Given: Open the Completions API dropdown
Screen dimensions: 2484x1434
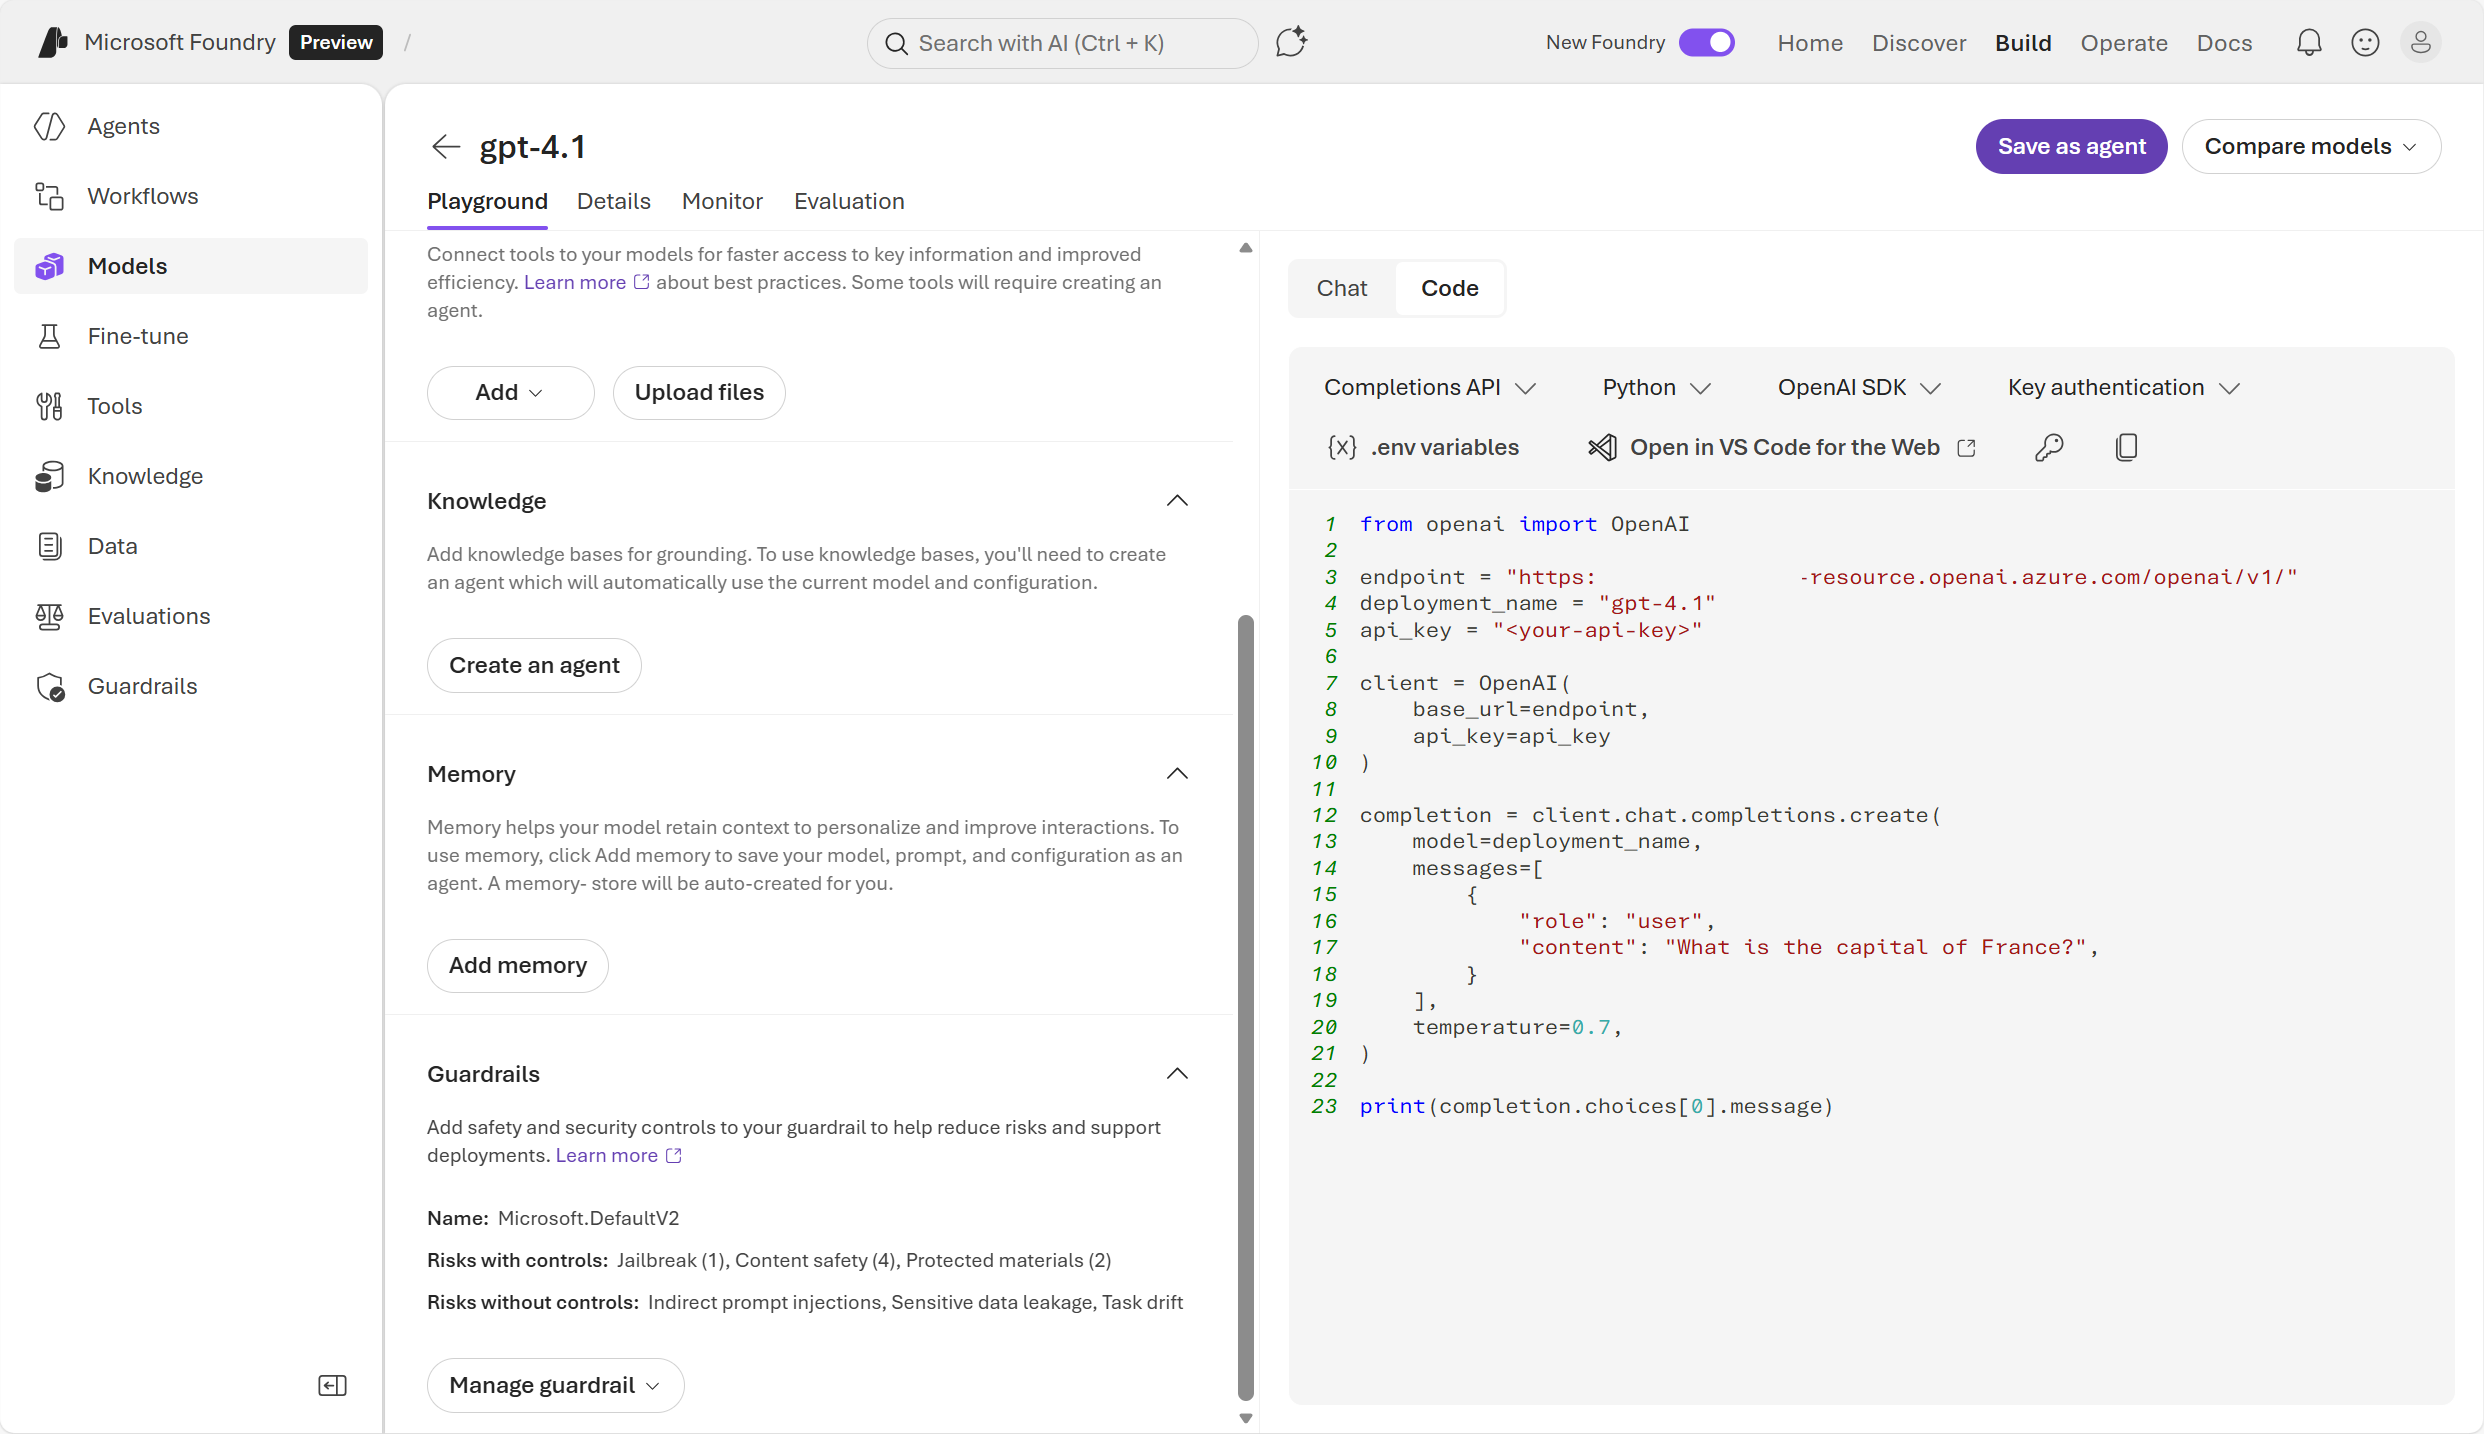Looking at the screenshot, I should coord(1430,387).
